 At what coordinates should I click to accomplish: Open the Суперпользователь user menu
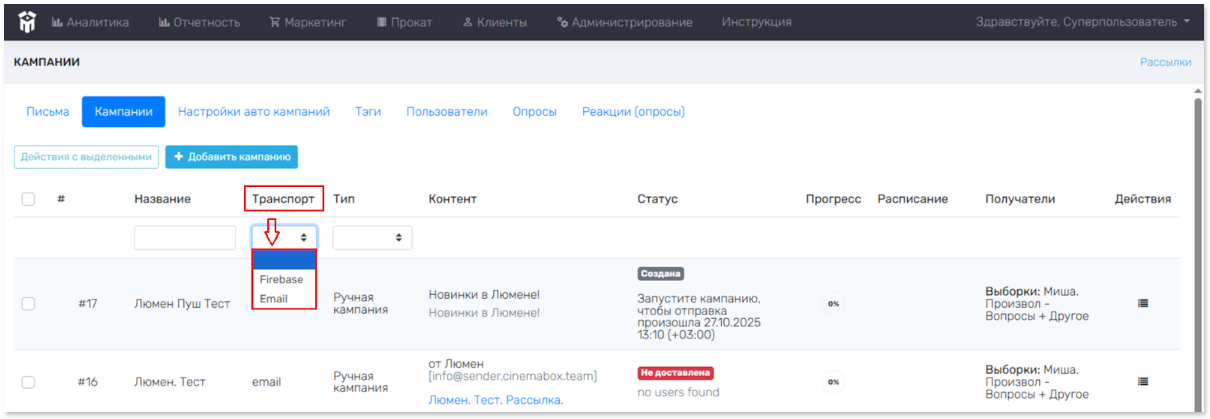[1083, 21]
